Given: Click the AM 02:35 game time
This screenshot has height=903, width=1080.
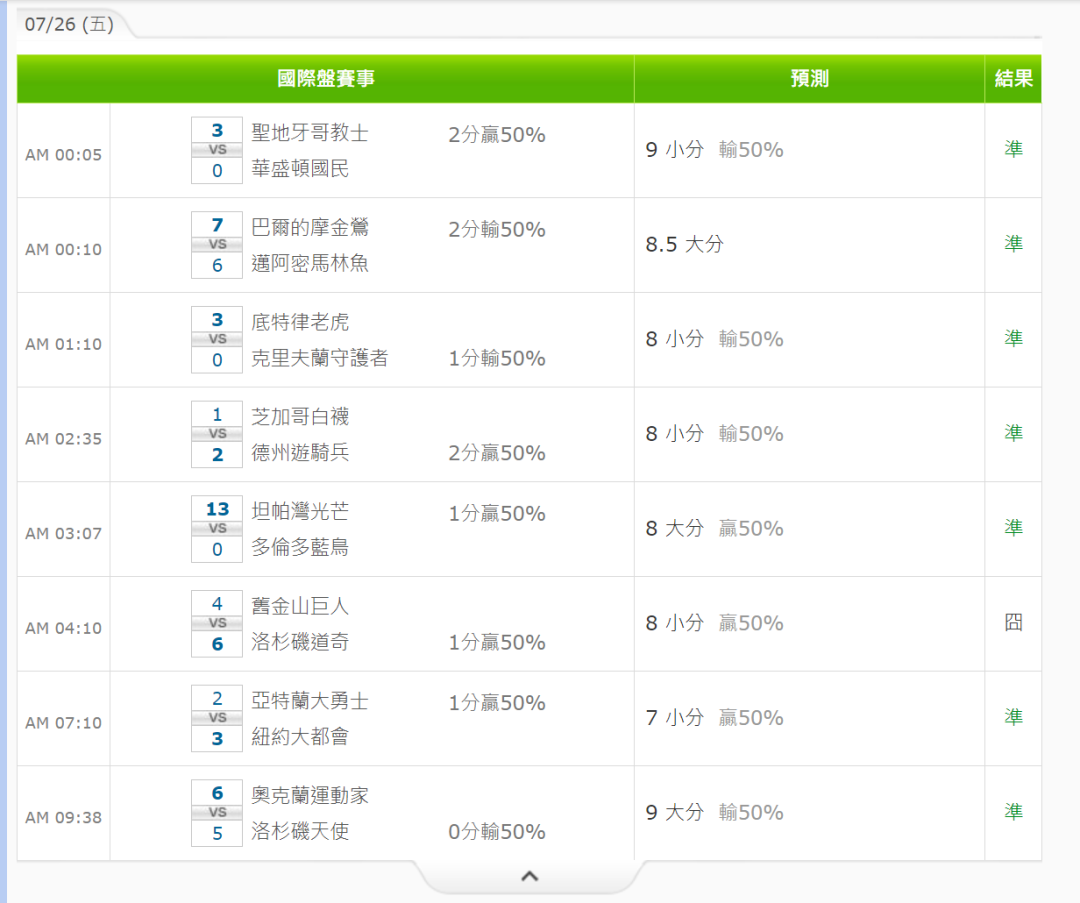Looking at the screenshot, I should pos(63,439).
